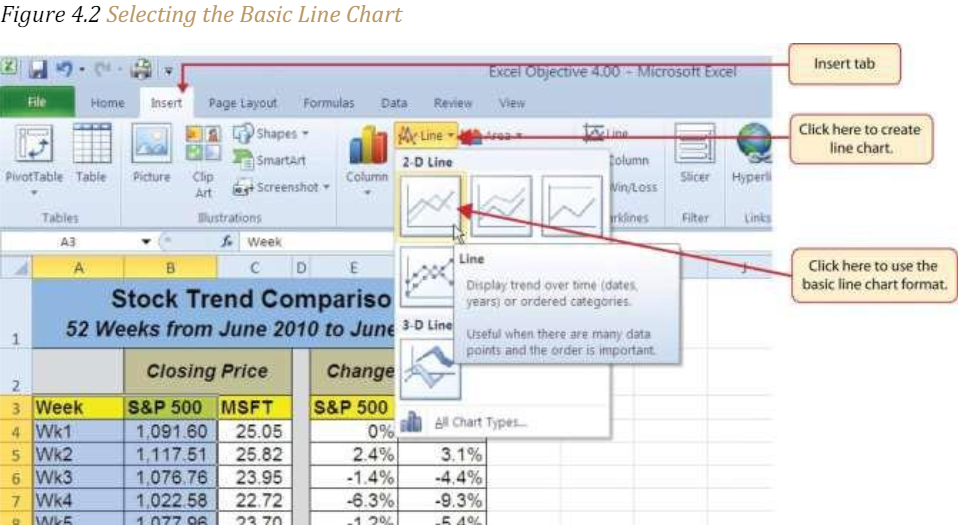
Task: Click the Excel application icon
Action: pos(9,66)
